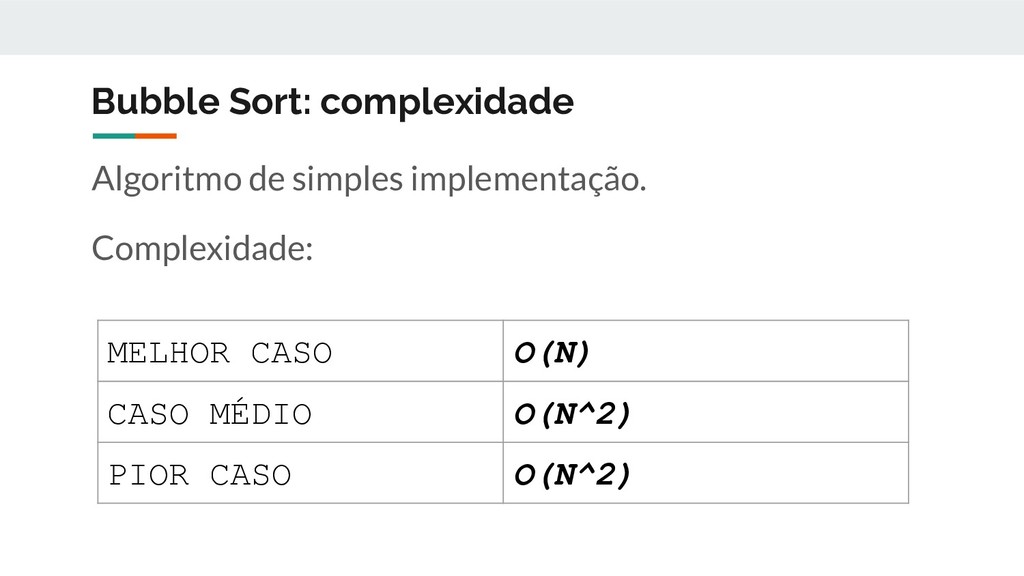1024x576 pixels.
Task: Click the word PIOR in the table
Action: point(149,475)
